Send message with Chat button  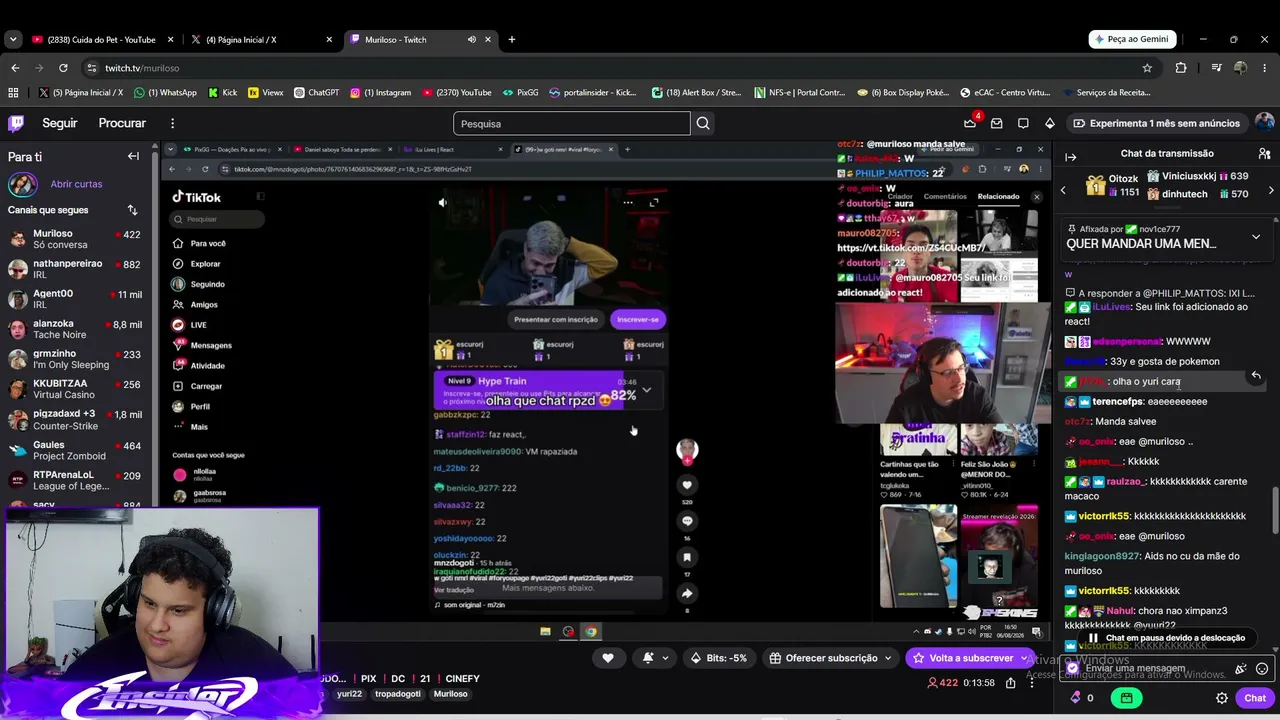coord(1255,698)
